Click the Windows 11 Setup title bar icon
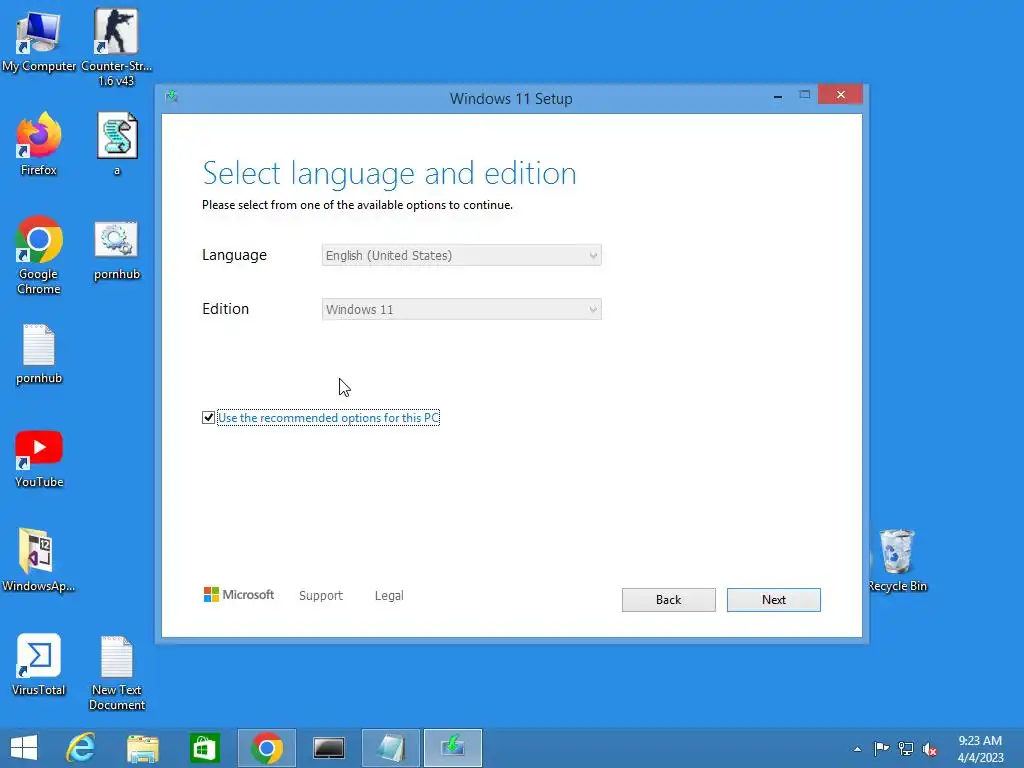 [x=172, y=97]
